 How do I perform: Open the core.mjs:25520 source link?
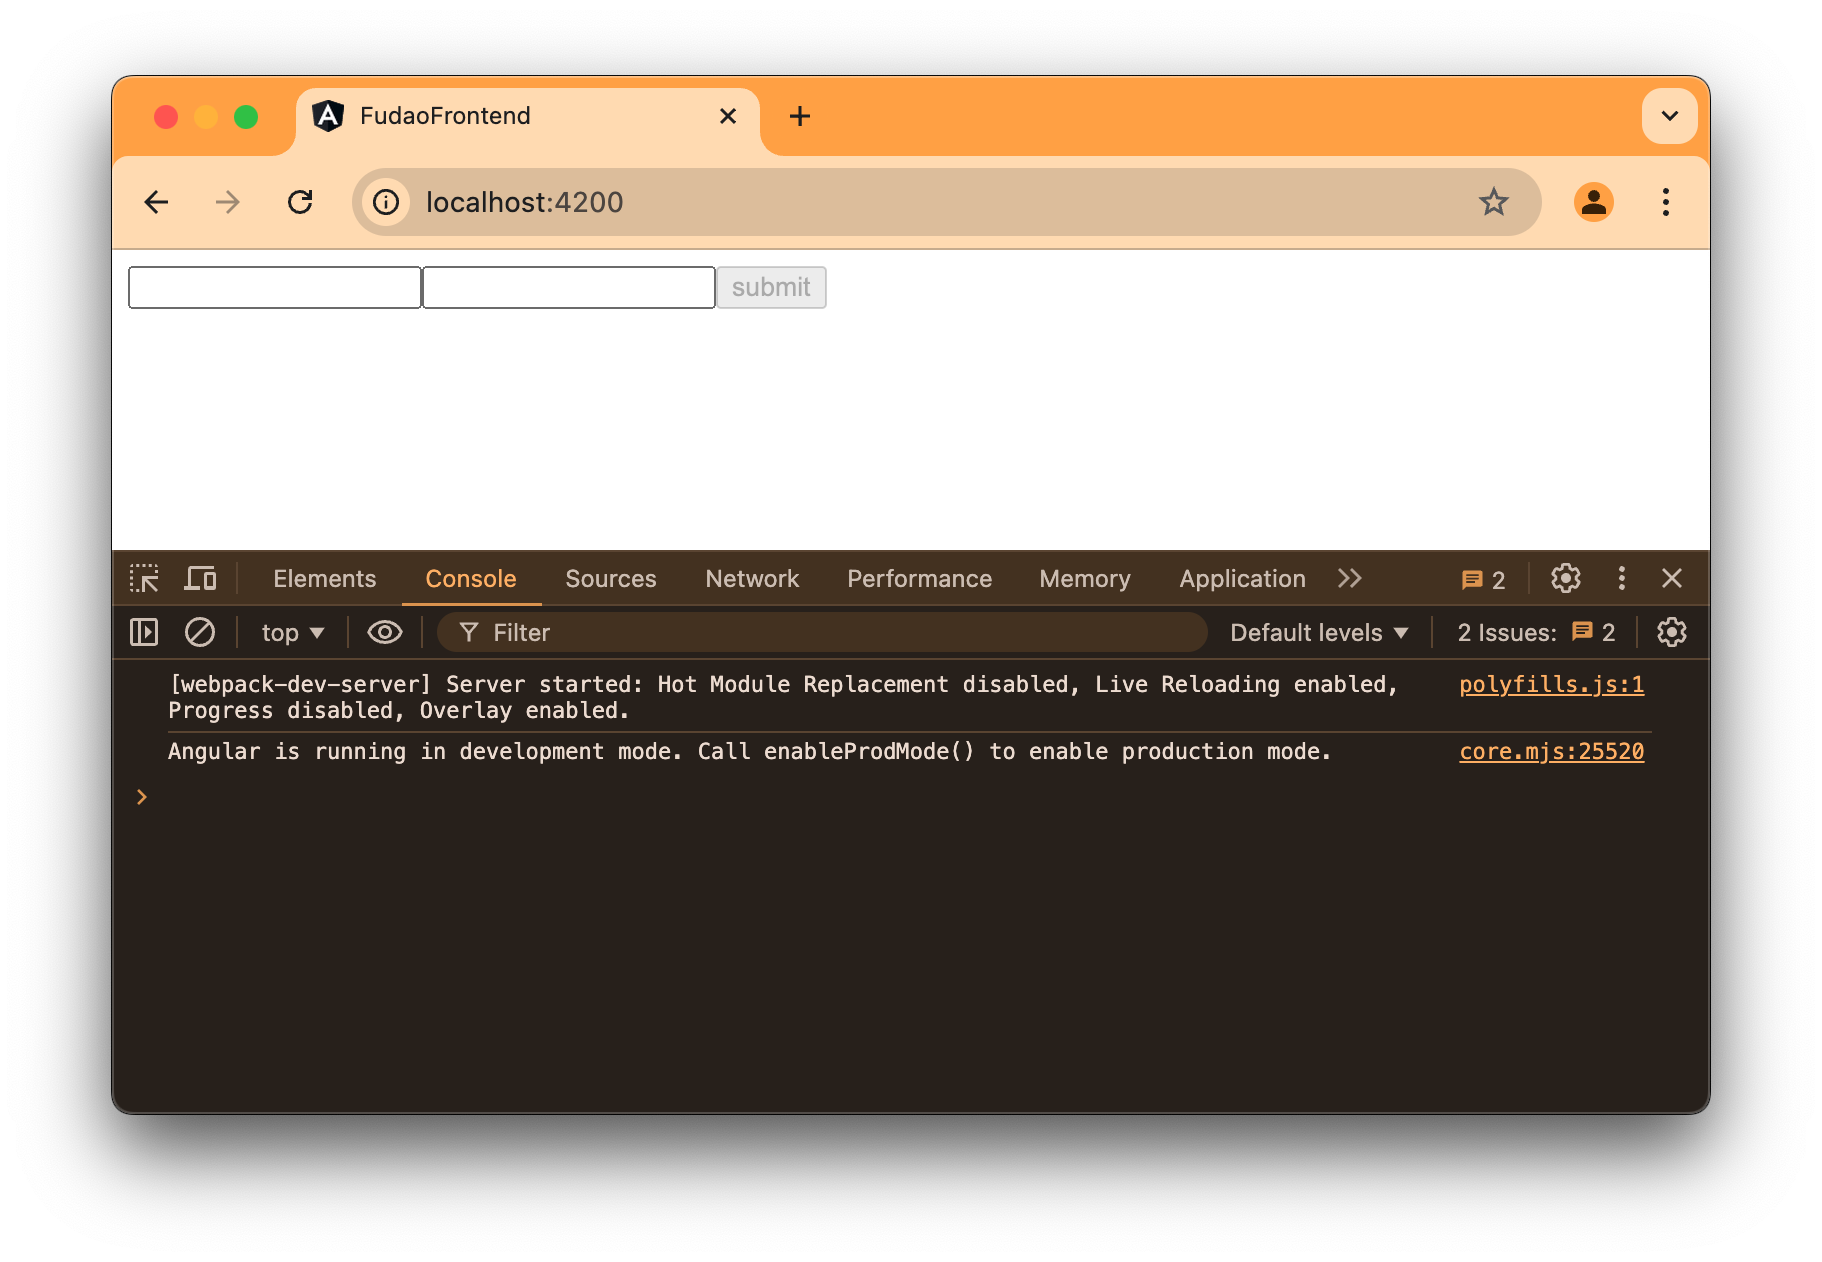1550,751
